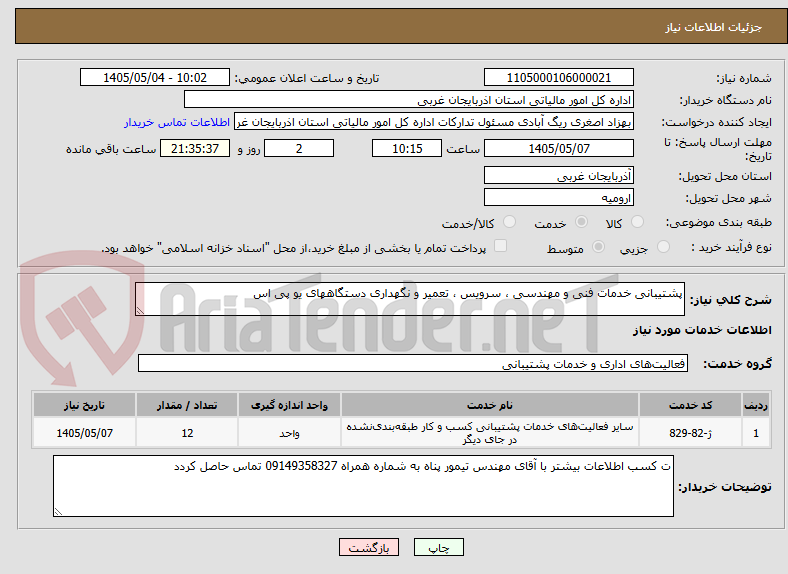This screenshot has height=574, width=788.
Task: Click the توضیحات خریدار resize handle
Action: point(58,511)
